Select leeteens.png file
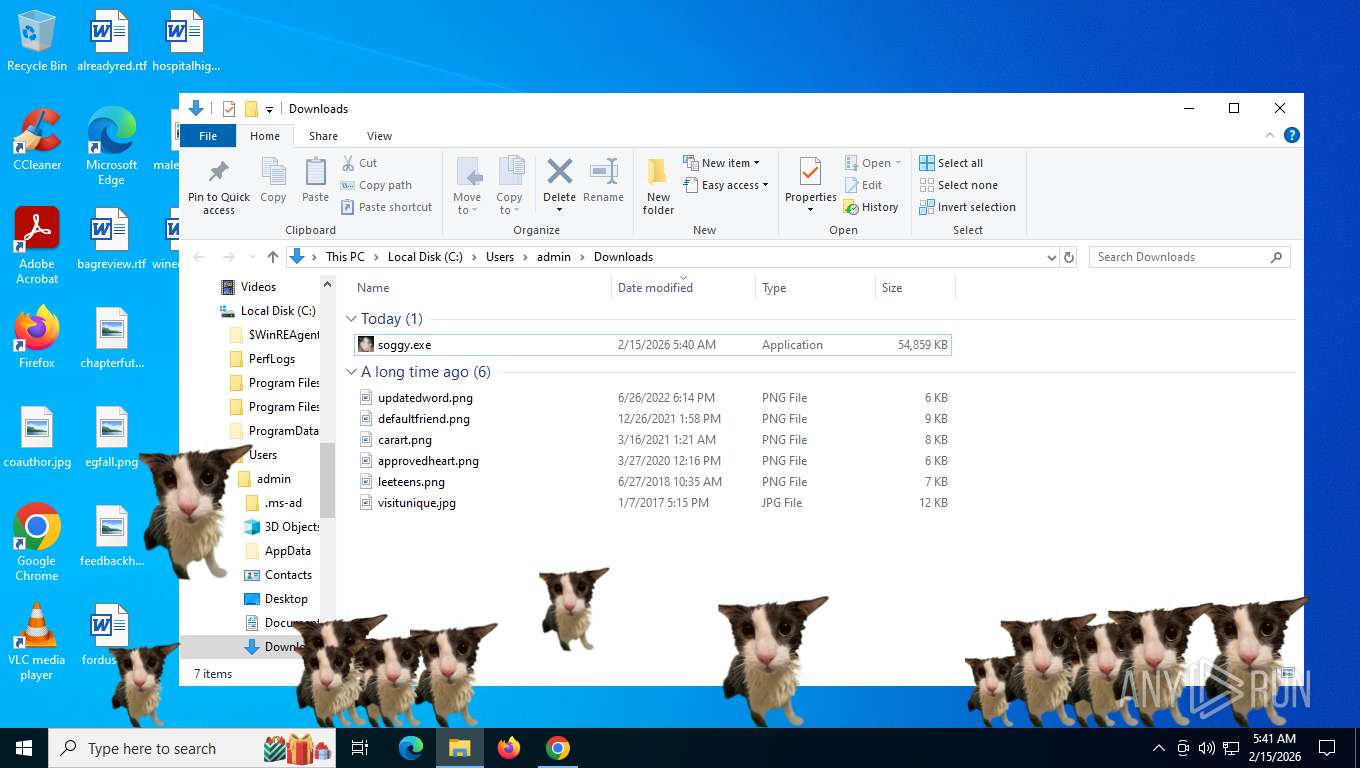The height and width of the screenshot is (768, 1360). (x=652, y=482)
